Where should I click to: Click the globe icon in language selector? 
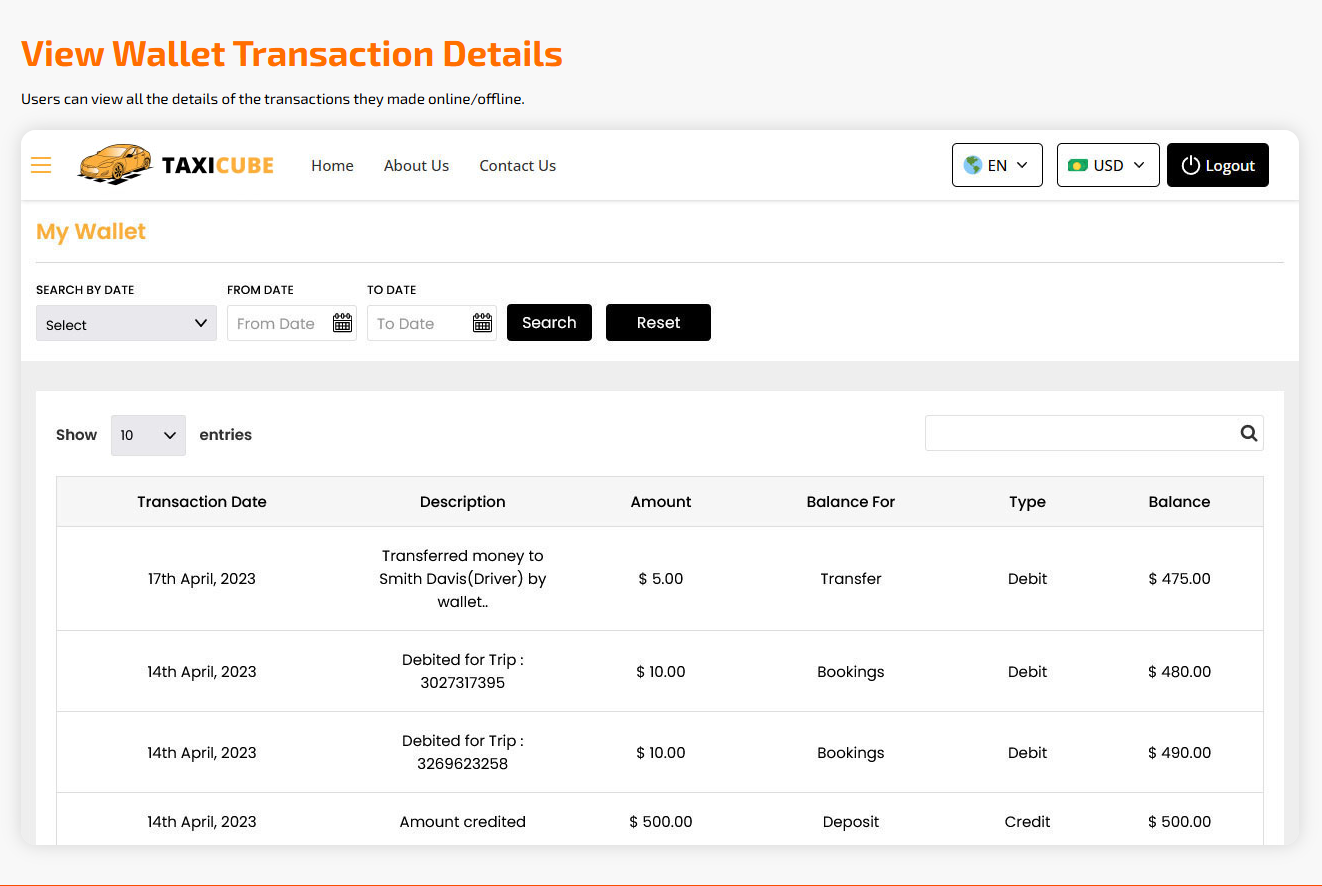pyautogui.click(x=972, y=165)
